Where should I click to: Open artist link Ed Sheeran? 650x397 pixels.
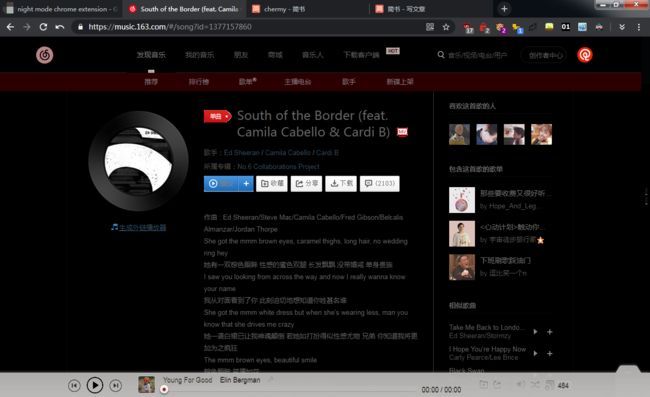point(241,153)
